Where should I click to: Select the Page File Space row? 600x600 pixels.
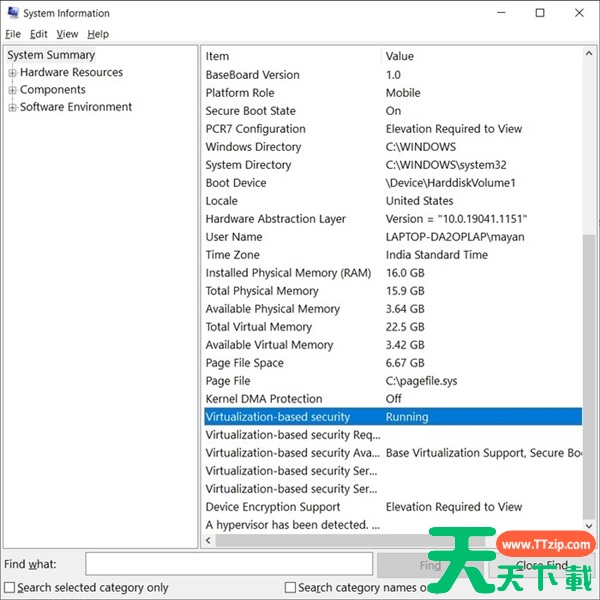[393, 362]
